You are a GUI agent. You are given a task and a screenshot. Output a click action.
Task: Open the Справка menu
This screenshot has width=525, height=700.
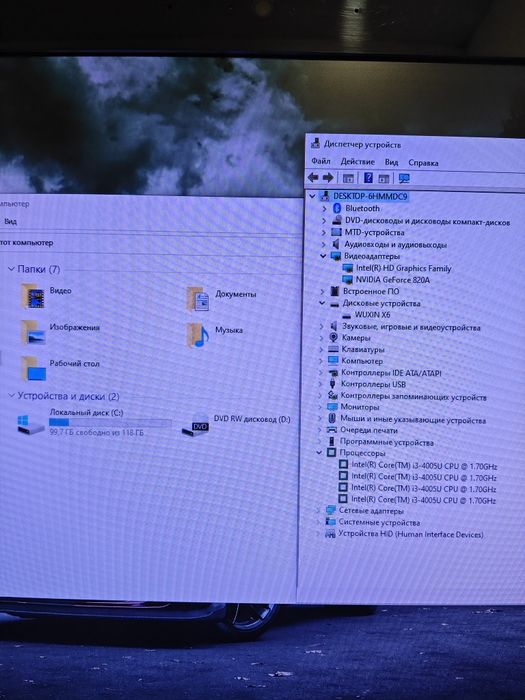423,163
